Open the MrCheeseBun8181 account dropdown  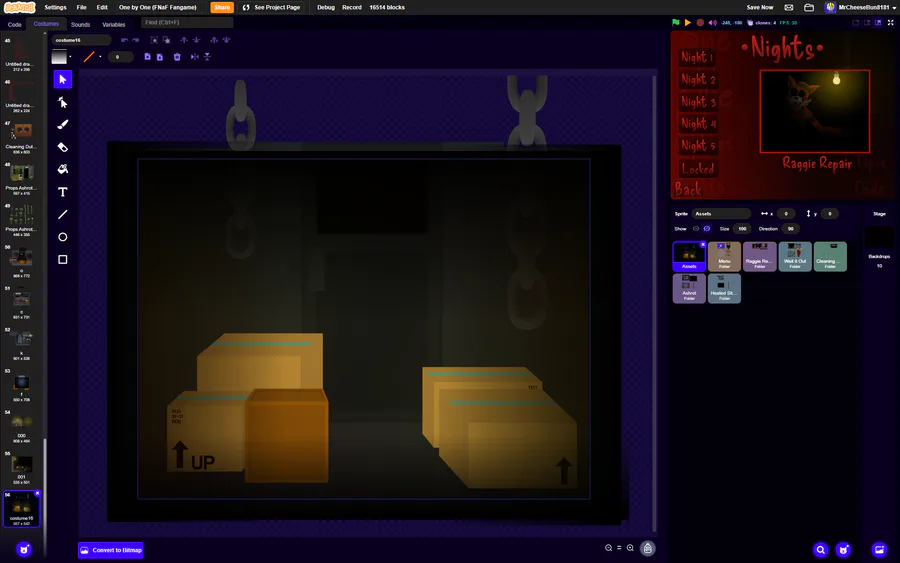click(x=860, y=7)
